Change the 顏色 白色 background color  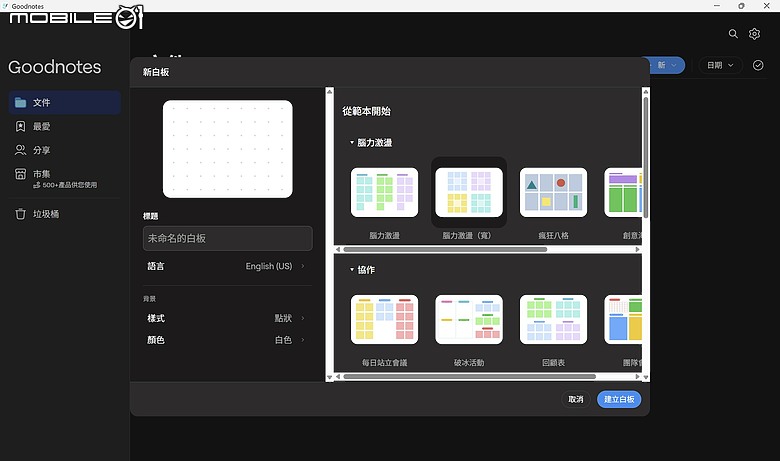[227, 340]
